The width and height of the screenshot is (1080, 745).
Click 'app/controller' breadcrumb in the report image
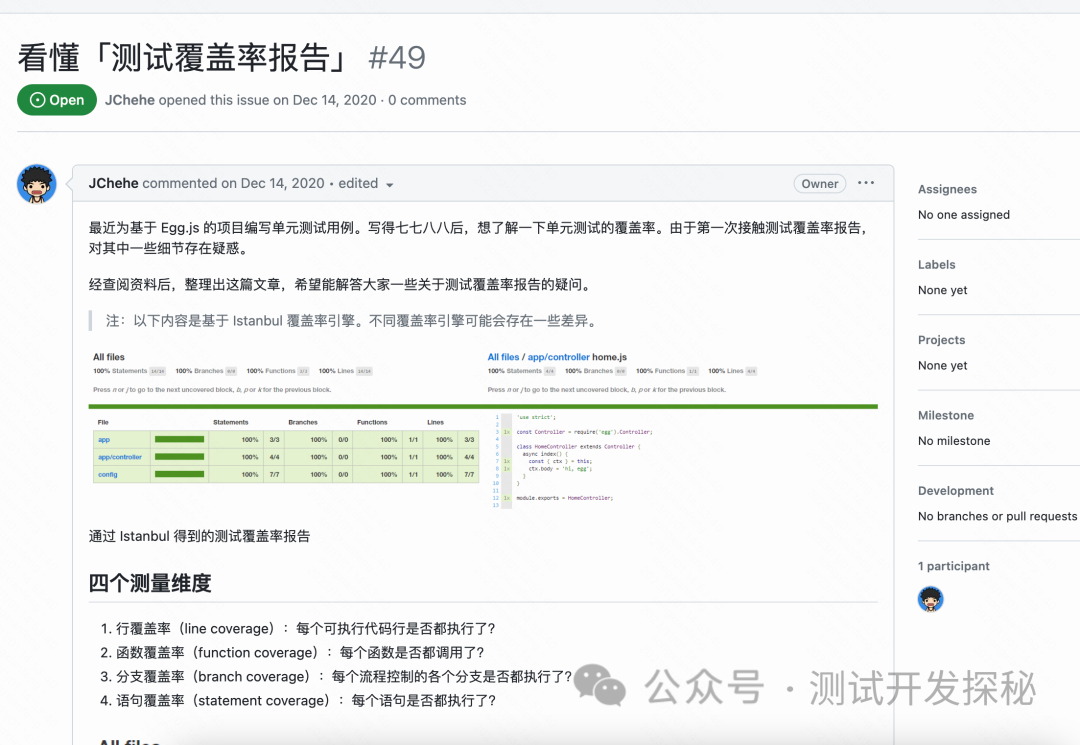(559, 357)
